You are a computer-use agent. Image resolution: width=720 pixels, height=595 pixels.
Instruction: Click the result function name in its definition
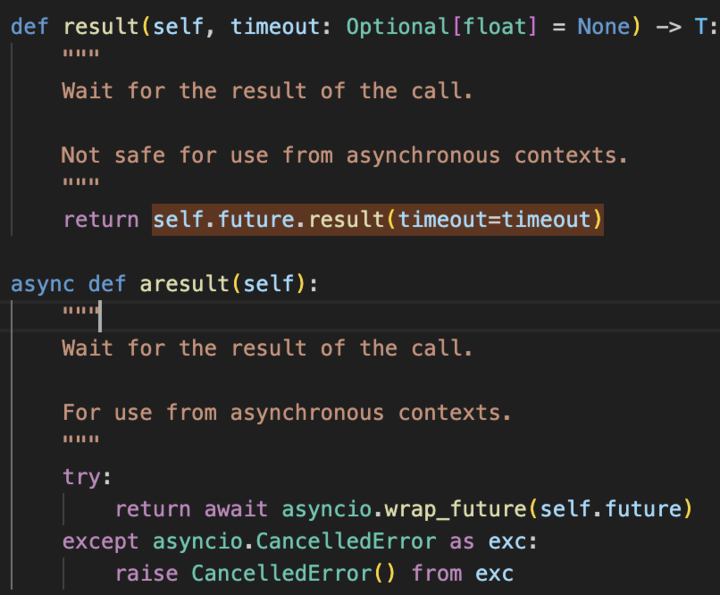click(101, 26)
